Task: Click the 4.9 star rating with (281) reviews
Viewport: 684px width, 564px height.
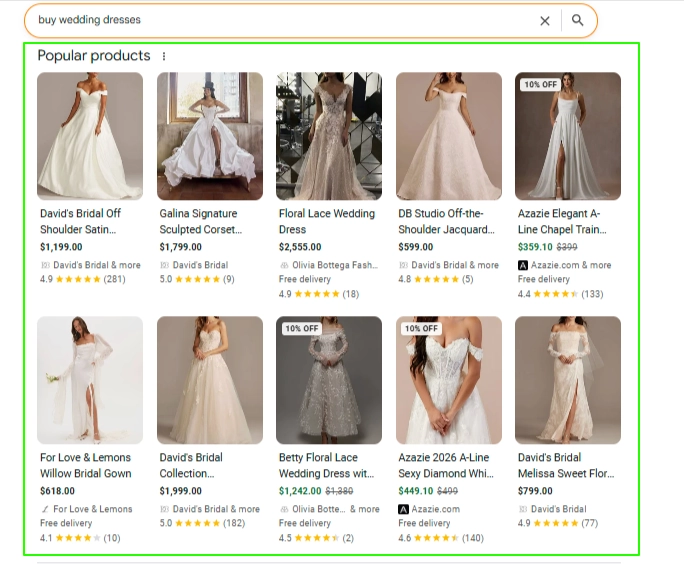Action: point(83,279)
